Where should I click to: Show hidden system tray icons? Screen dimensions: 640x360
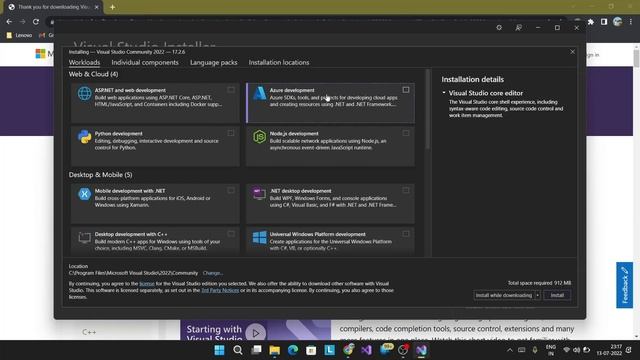[510, 350]
